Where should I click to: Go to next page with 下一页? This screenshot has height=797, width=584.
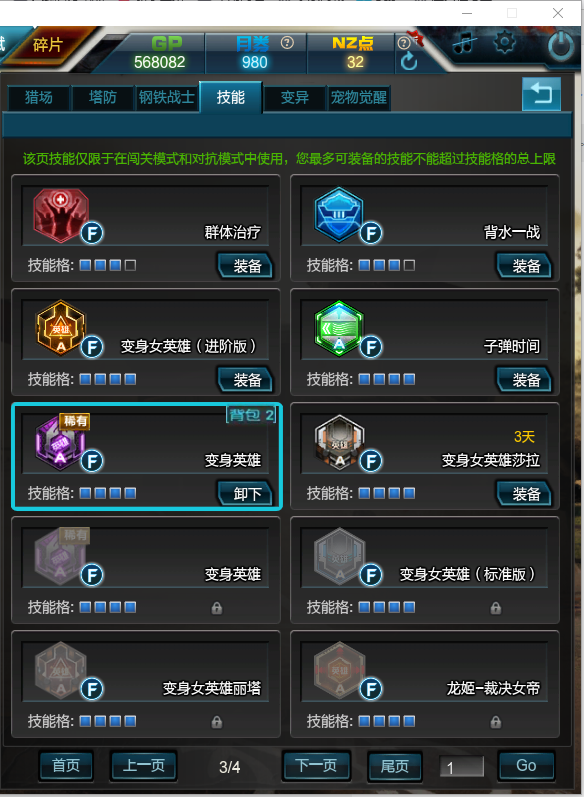[316, 765]
